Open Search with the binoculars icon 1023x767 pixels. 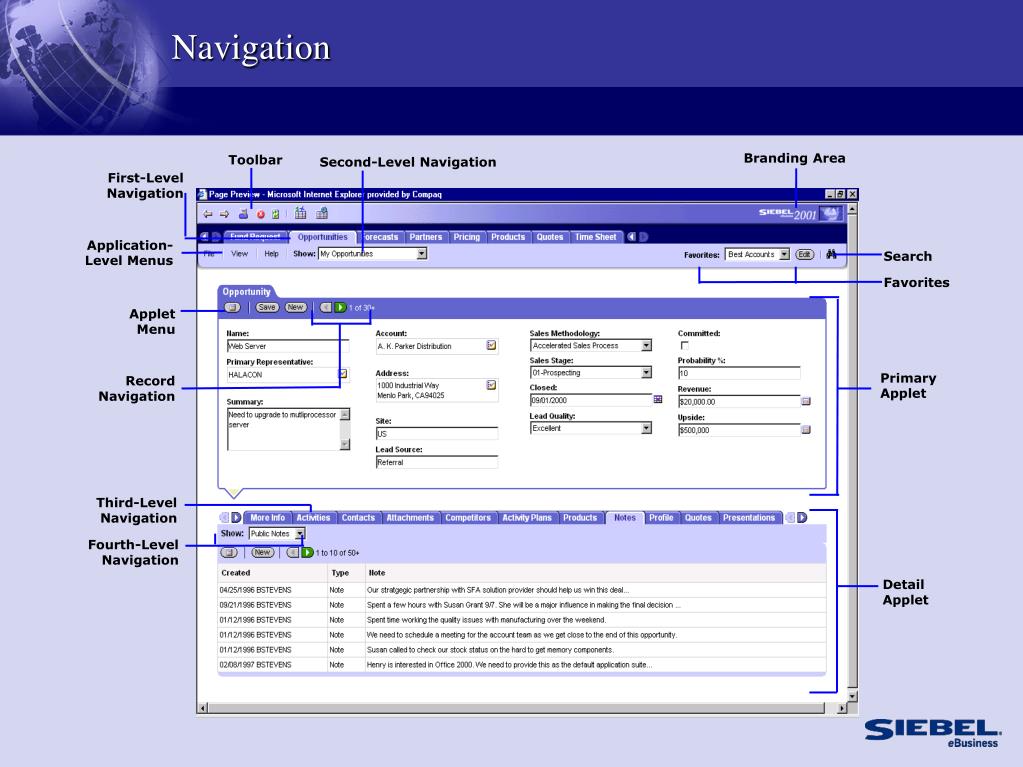(x=831, y=254)
